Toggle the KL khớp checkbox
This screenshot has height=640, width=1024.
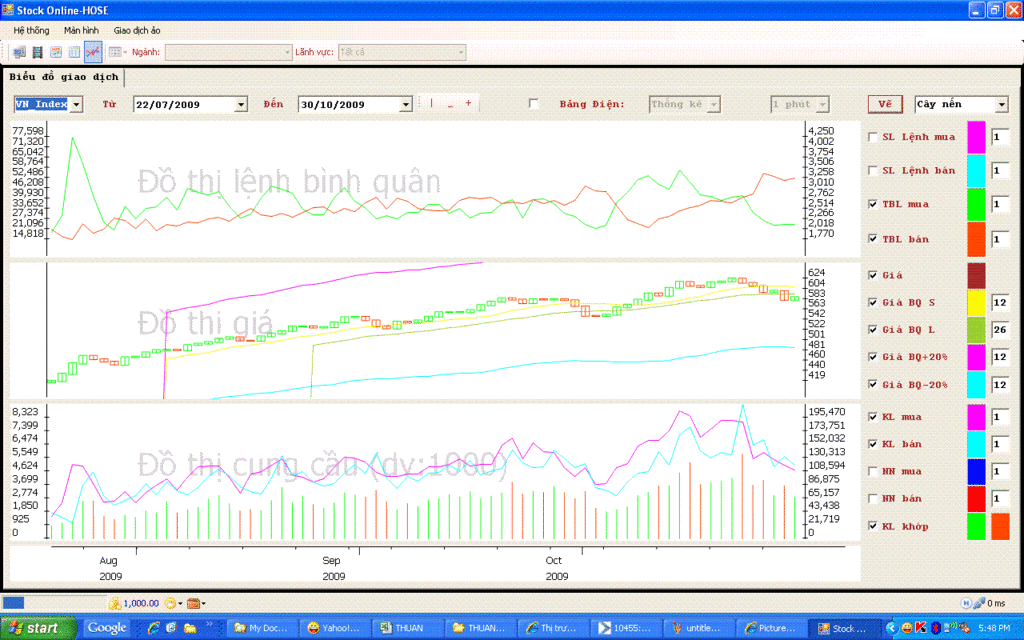coord(872,526)
